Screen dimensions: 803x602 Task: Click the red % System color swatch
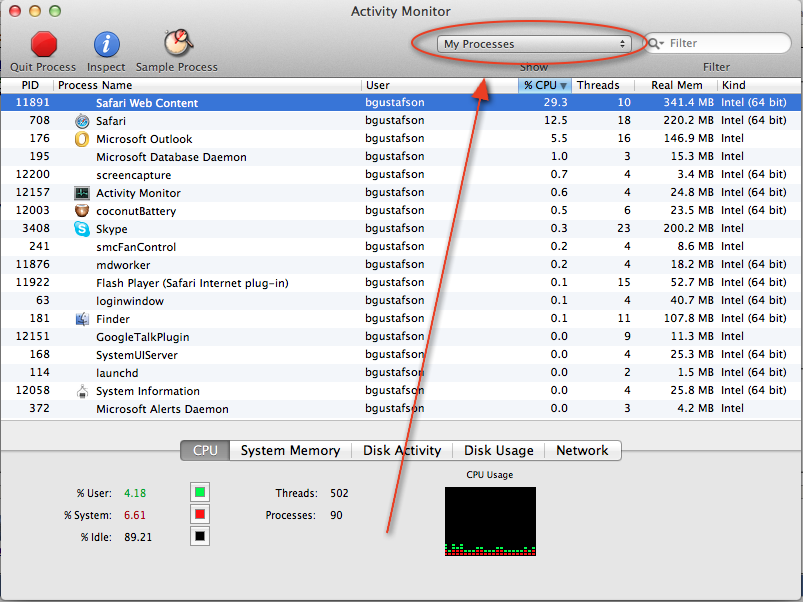click(x=200, y=514)
